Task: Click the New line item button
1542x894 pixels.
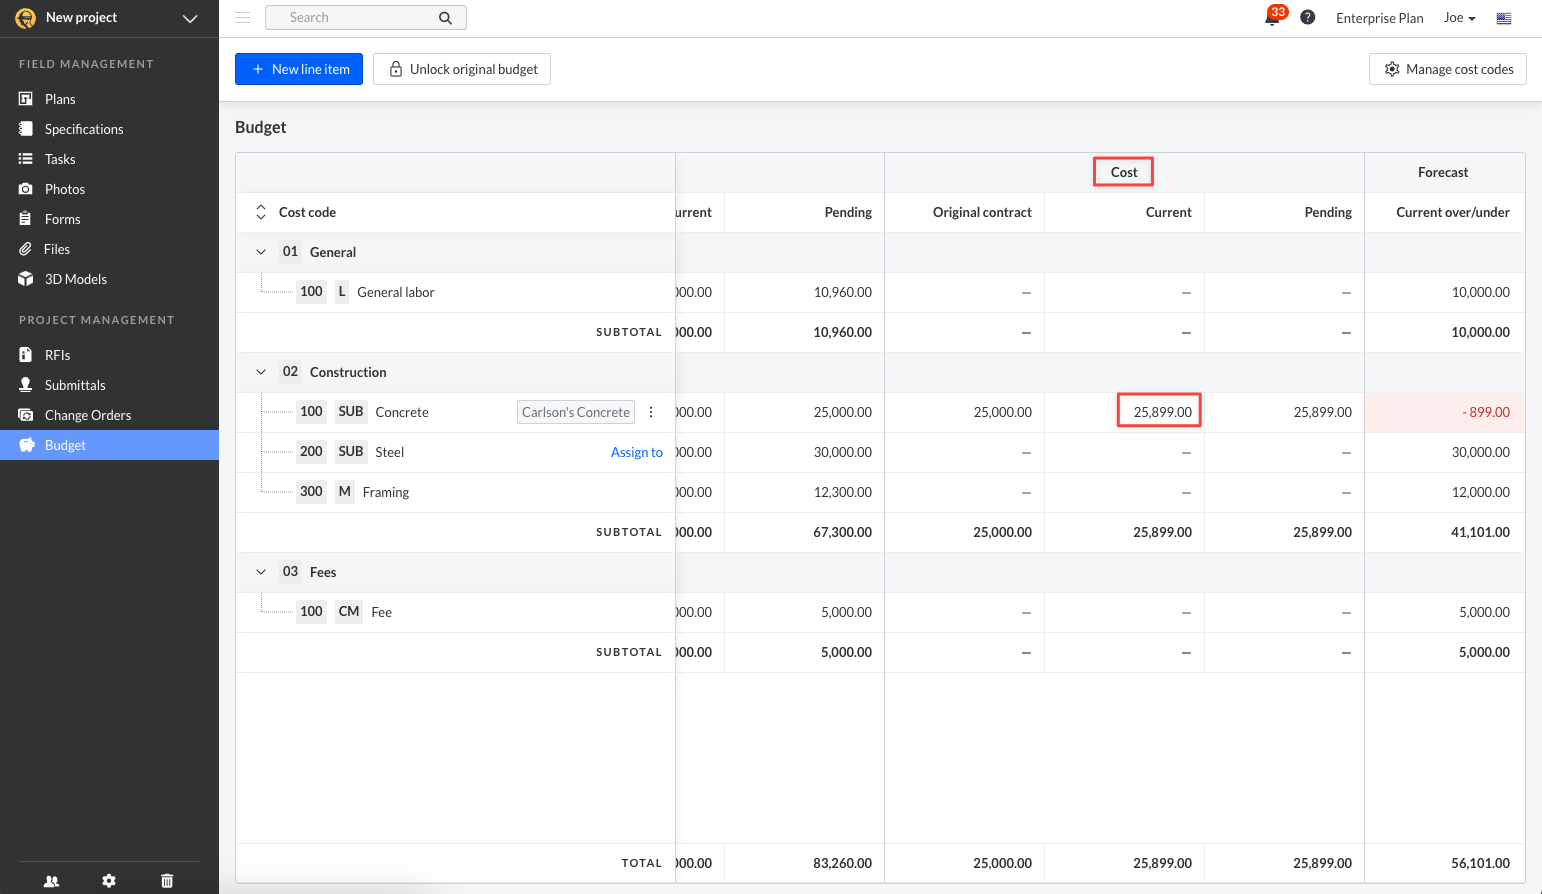Action: click(299, 69)
